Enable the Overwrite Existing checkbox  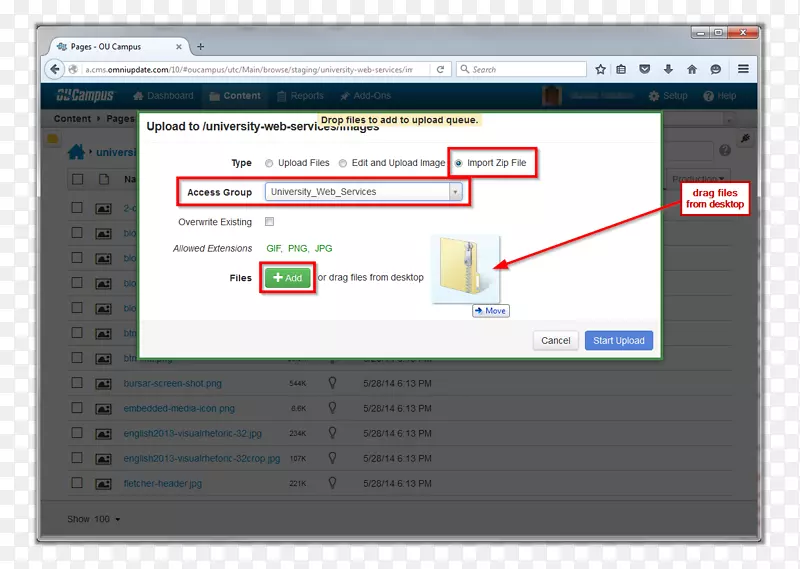coord(269,222)
